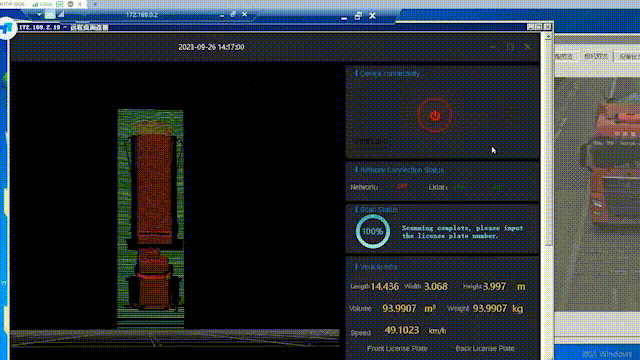Viewport: 640px width, 360px height.
Task: Close the browser tab at the top
Action: [80, 4]
